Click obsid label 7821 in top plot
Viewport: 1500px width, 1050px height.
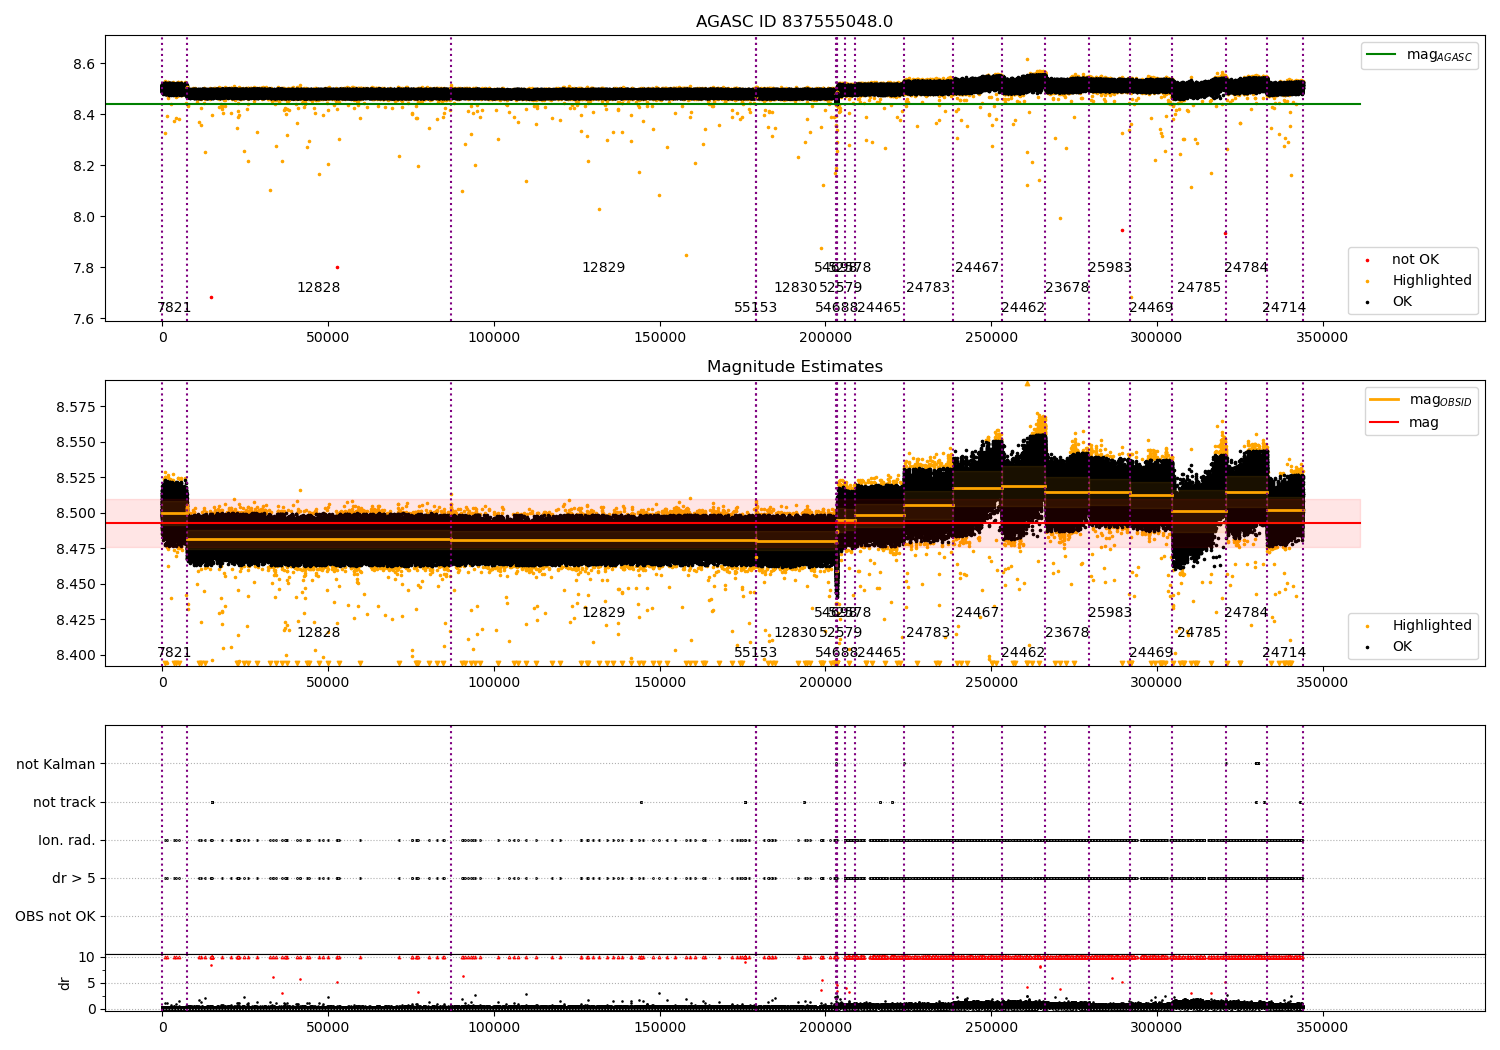pos(174,308)
